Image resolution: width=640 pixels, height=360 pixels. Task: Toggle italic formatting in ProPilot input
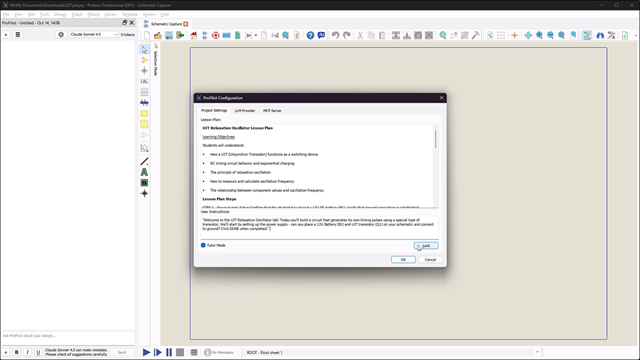click(27, 352)
